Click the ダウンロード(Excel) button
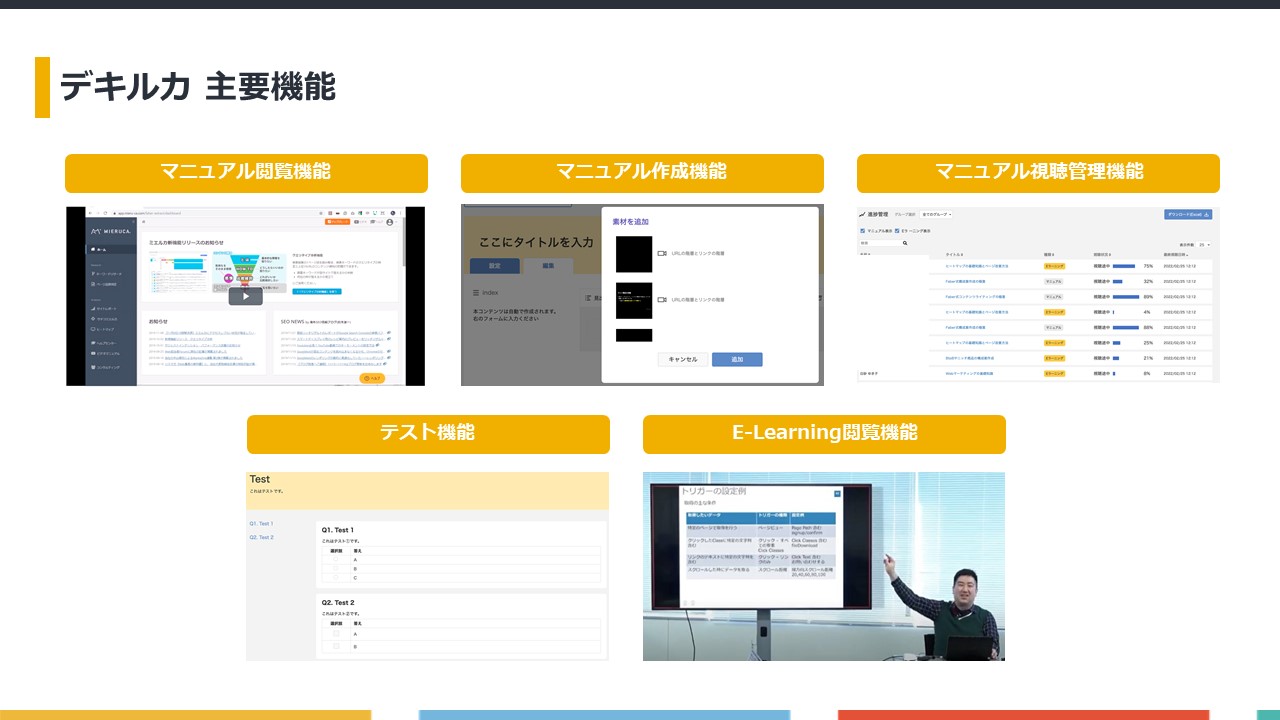Viewport: 1280px width, 720px height. [x=1188, y=214]
